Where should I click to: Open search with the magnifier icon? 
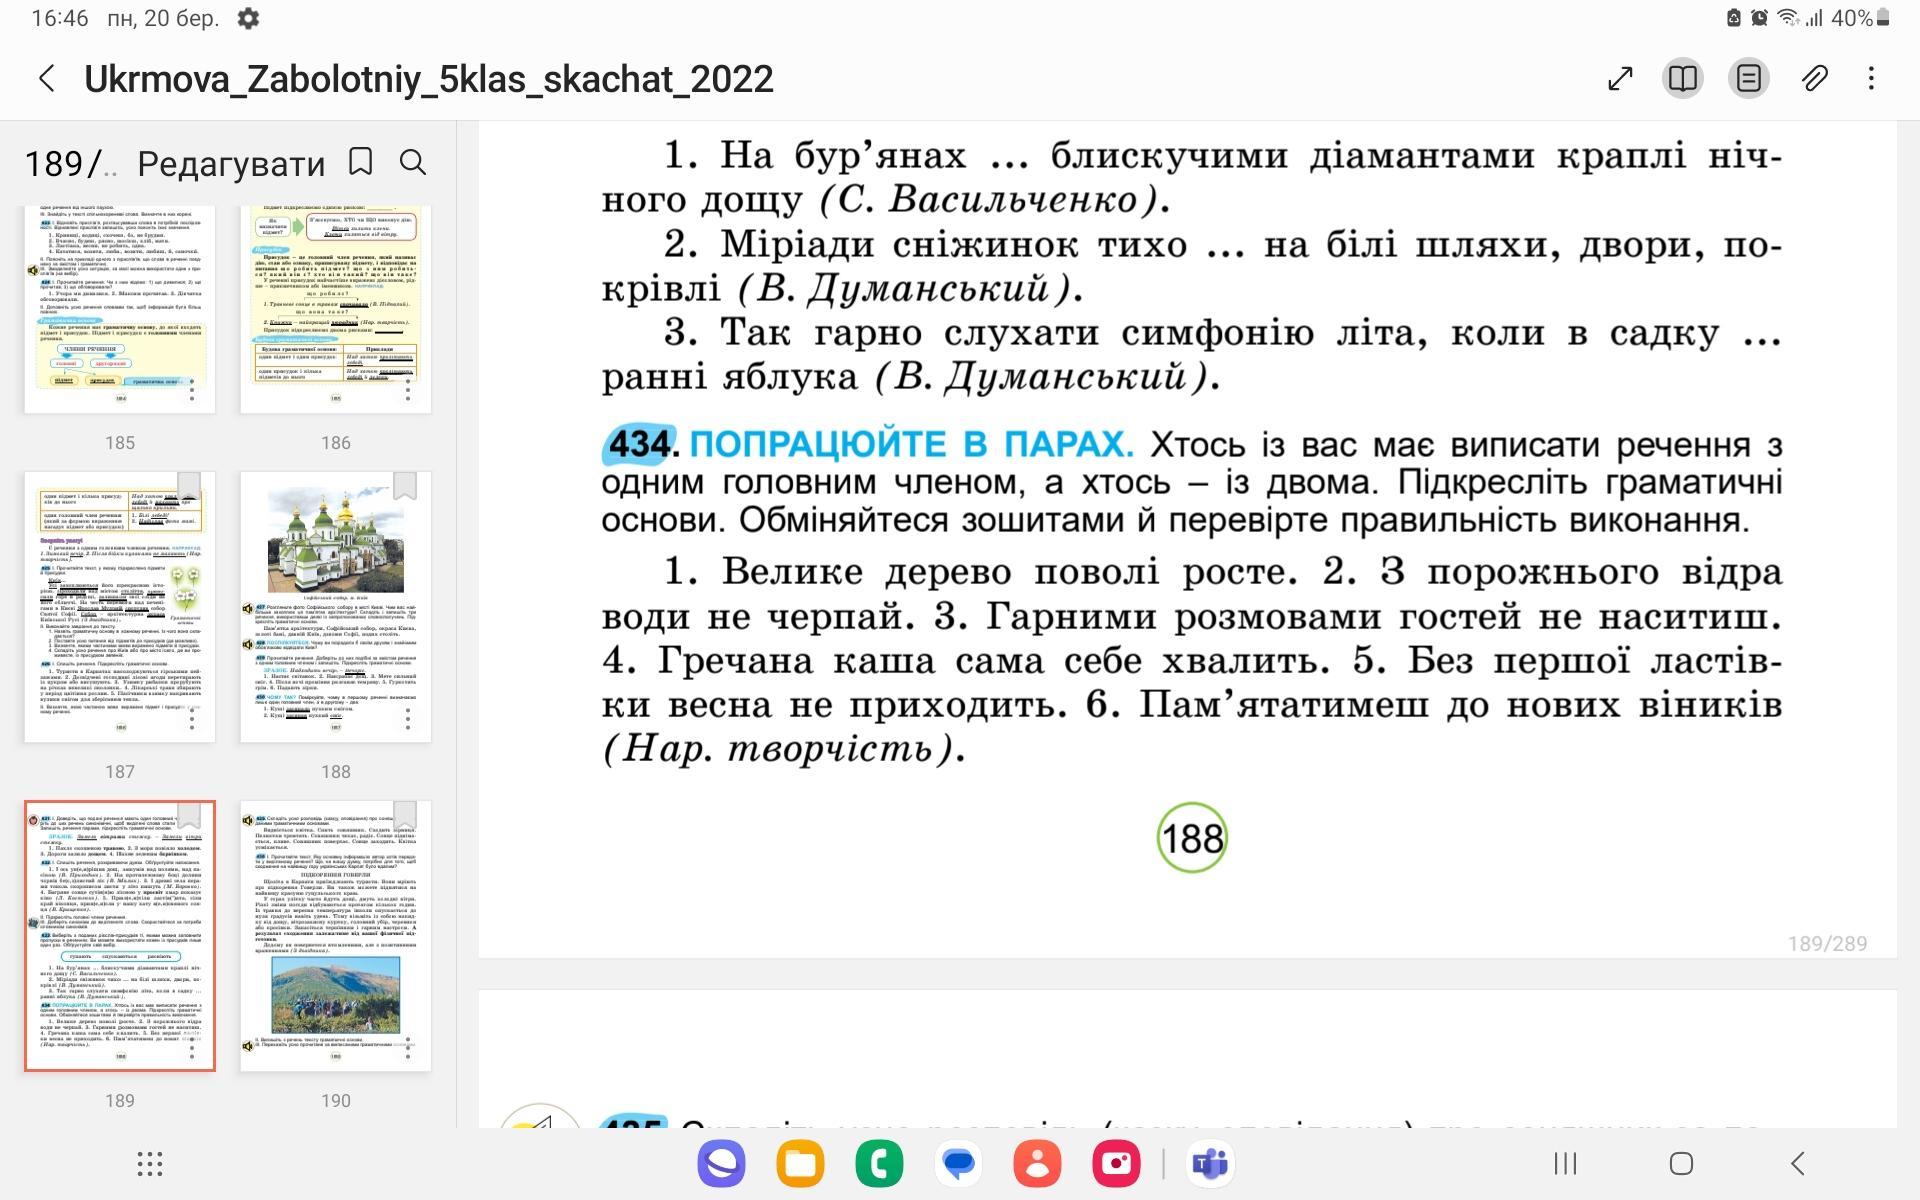click(x=413, y=162)
